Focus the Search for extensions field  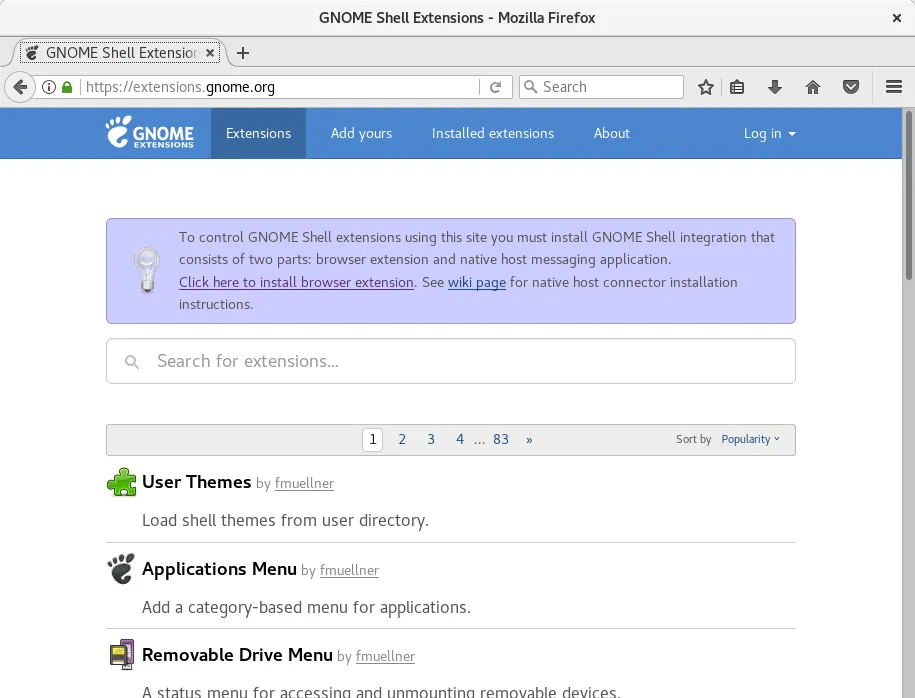pyautogui.click(x=450, y=361)
